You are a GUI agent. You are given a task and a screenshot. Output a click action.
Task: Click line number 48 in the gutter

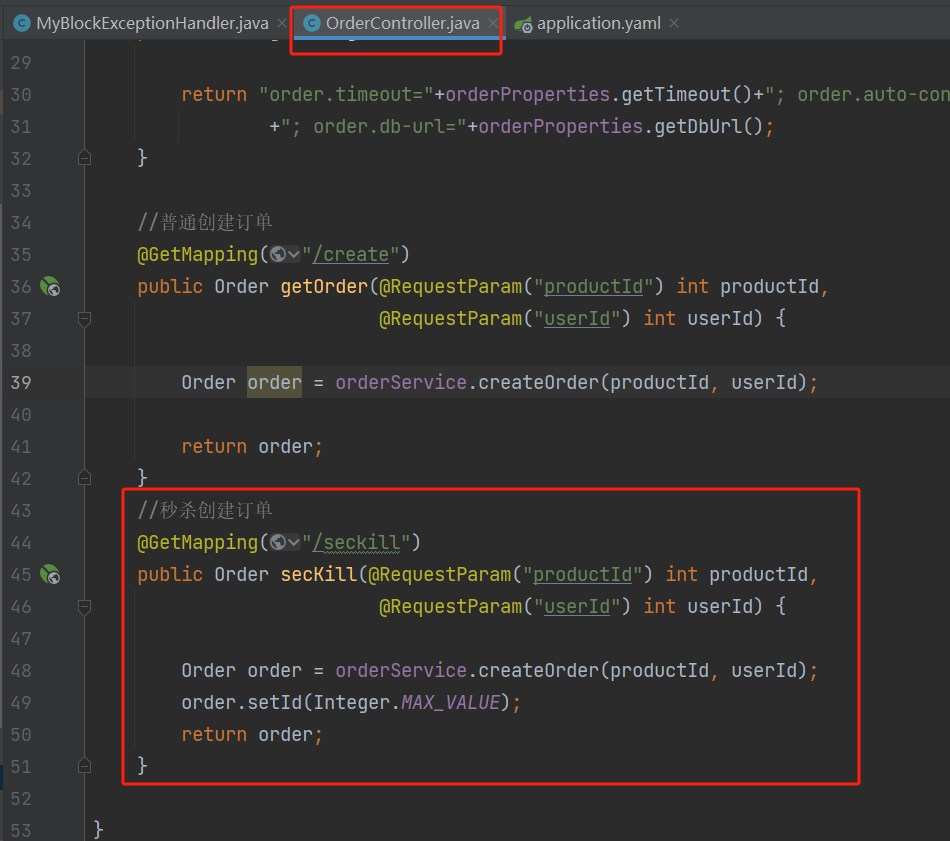pos(21,670)
